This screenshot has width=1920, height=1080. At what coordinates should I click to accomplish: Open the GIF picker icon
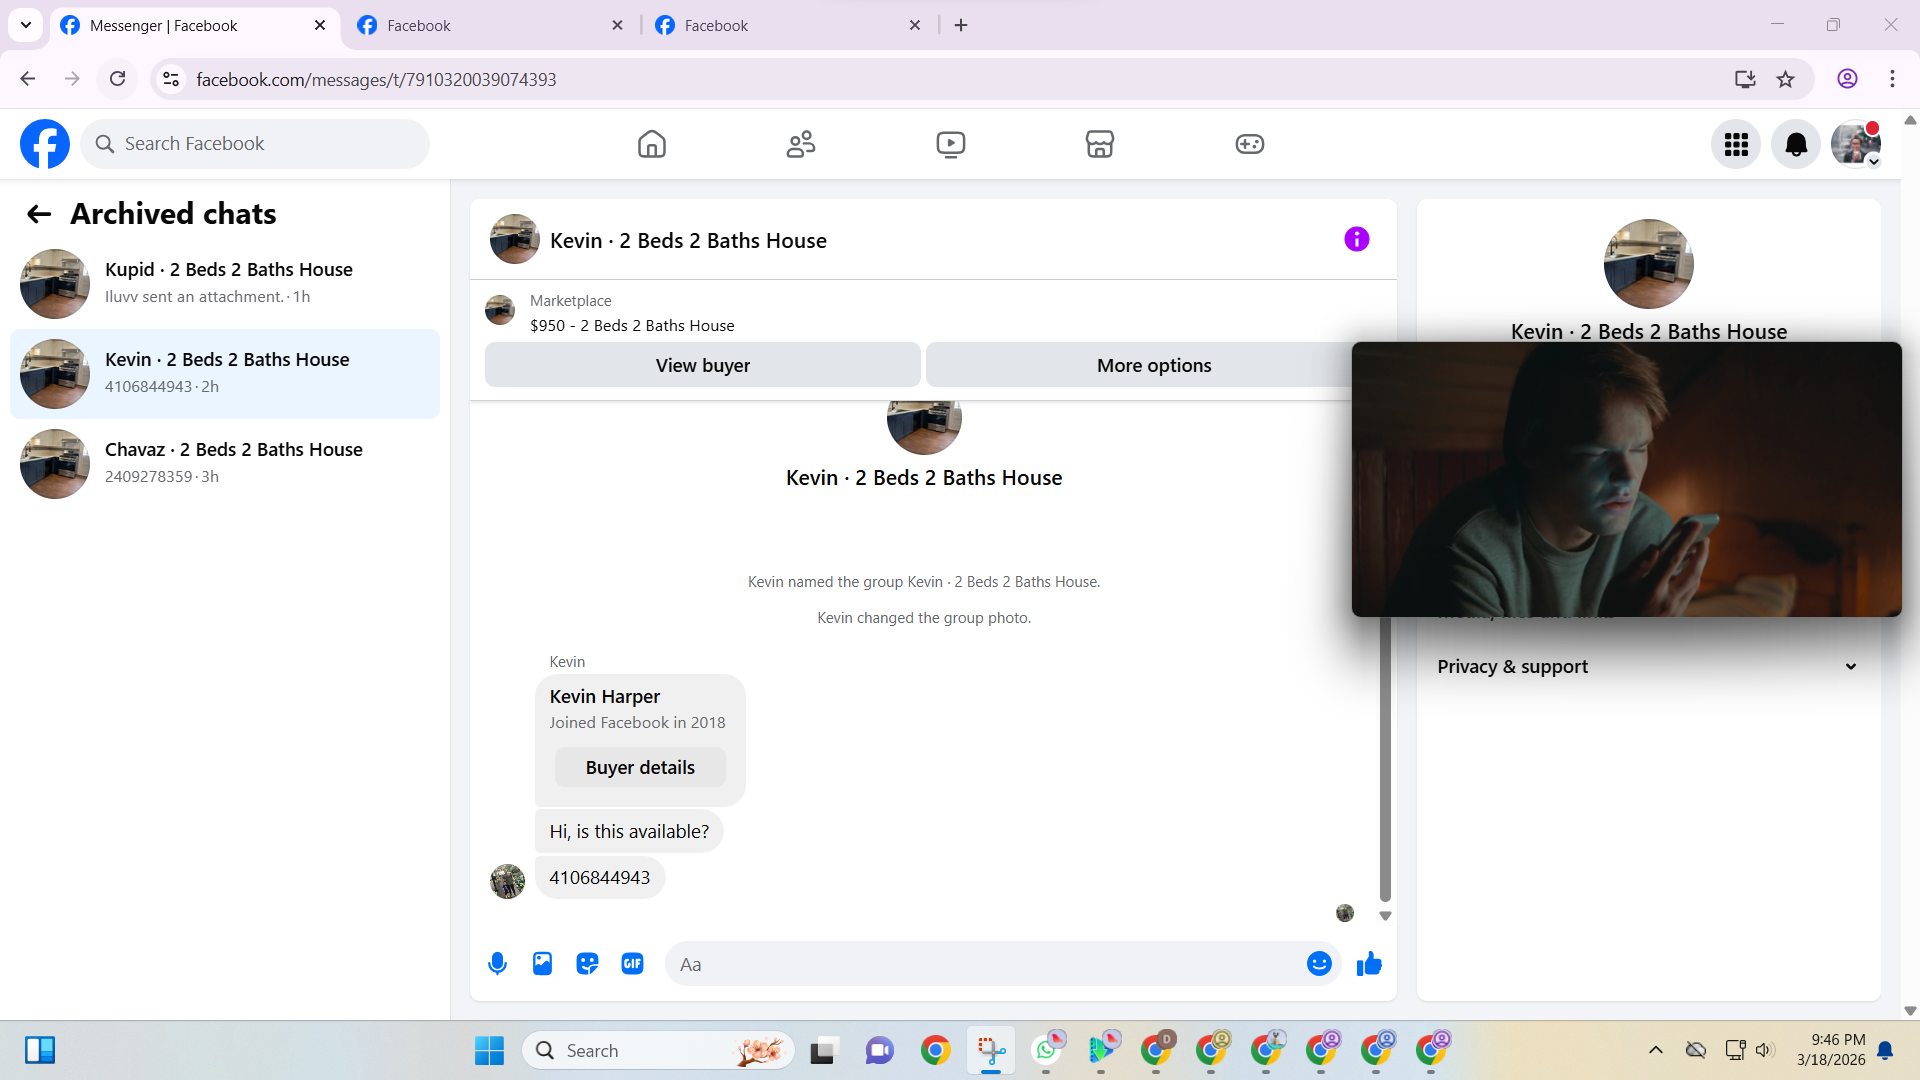tap(632, 964)
